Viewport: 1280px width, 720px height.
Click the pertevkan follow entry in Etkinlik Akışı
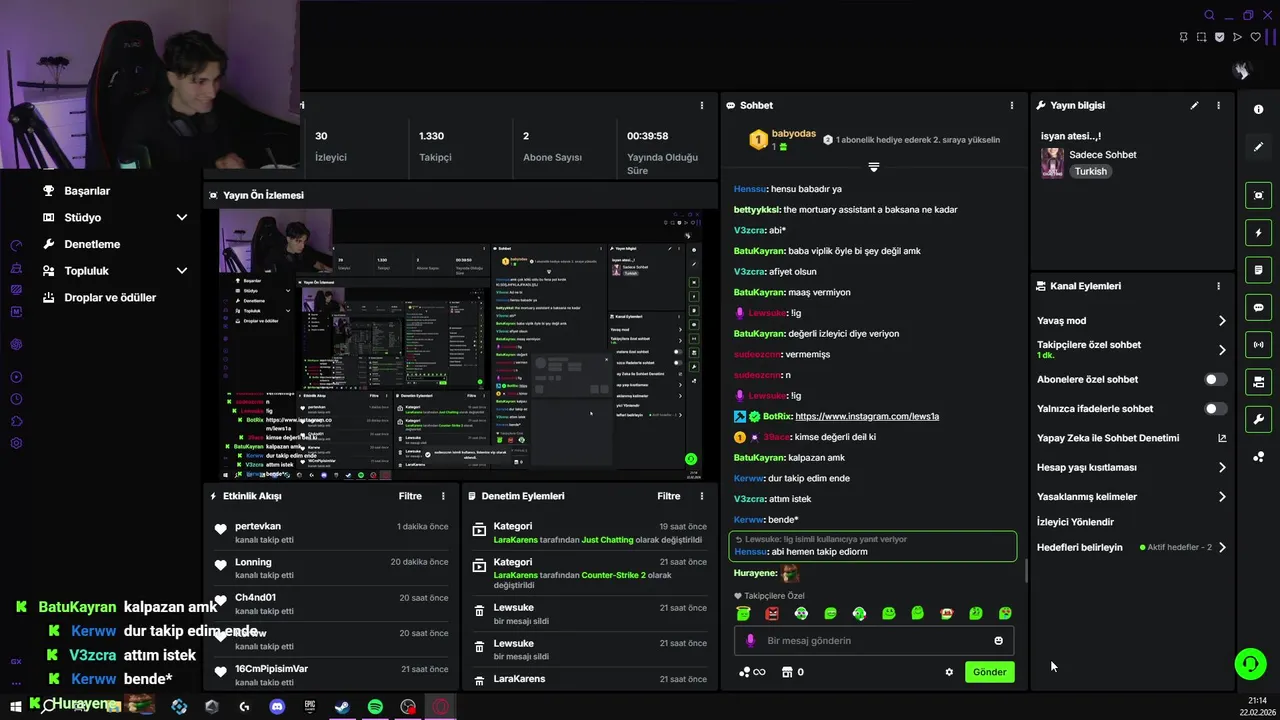click(332, 532)
